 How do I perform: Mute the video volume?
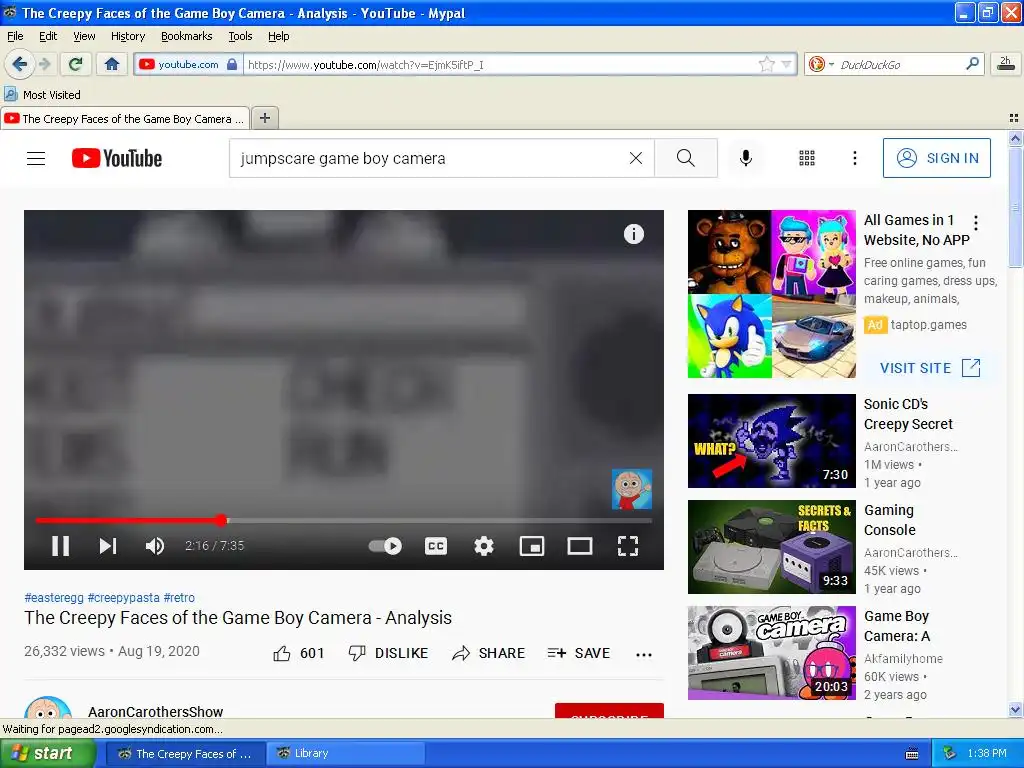click(155, 546)
